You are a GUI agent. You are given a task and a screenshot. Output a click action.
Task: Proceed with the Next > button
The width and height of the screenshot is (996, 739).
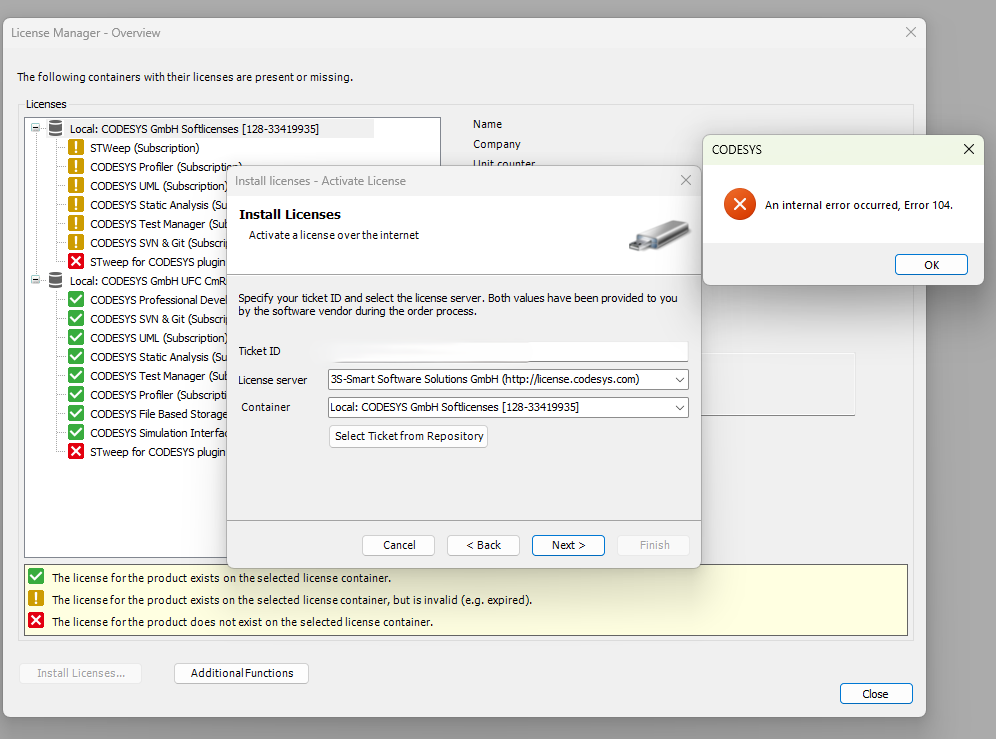click(x=569, y=545)
